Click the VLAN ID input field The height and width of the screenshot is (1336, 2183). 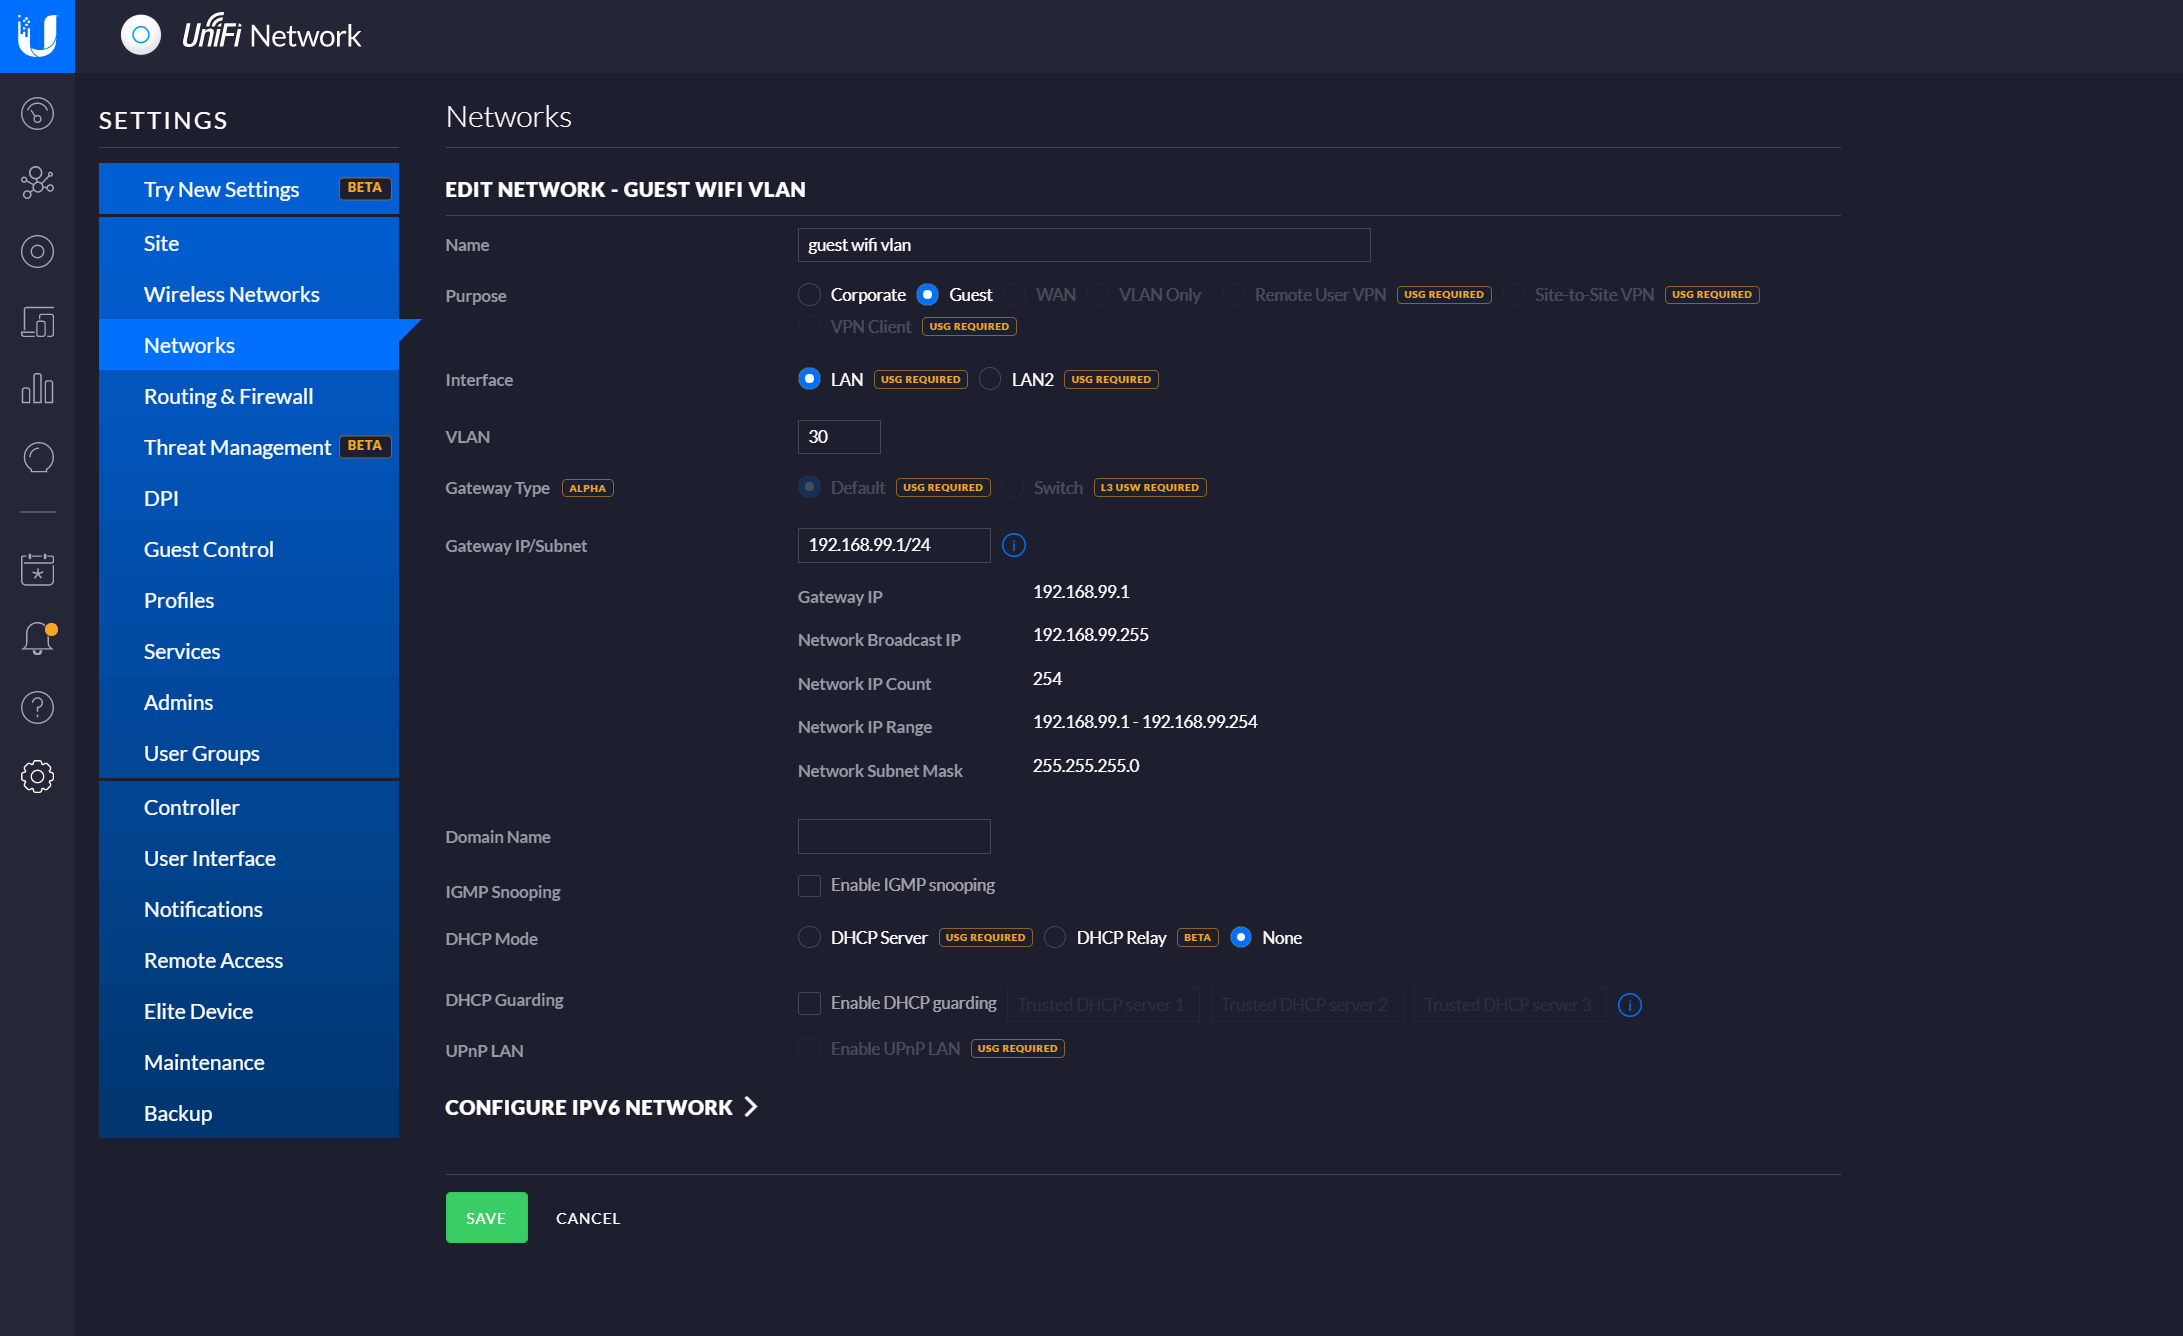(838, 437)
